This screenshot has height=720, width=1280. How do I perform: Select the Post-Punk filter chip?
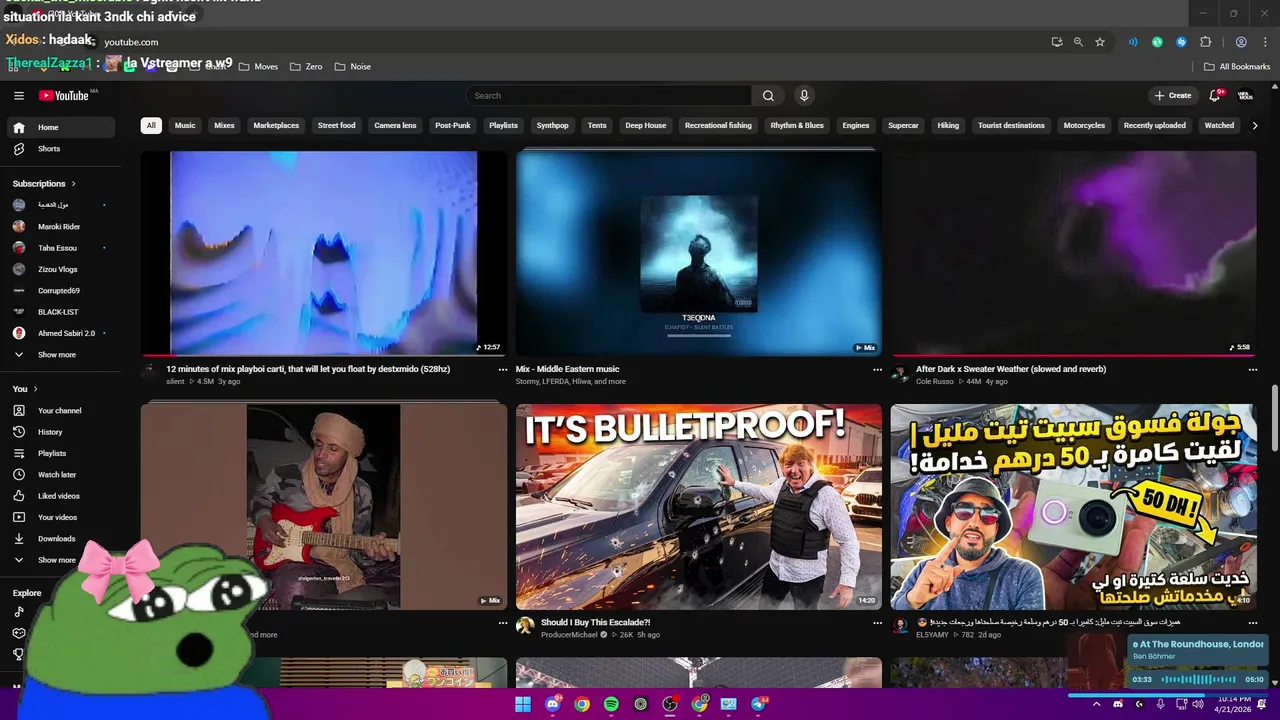coord(452,126)
